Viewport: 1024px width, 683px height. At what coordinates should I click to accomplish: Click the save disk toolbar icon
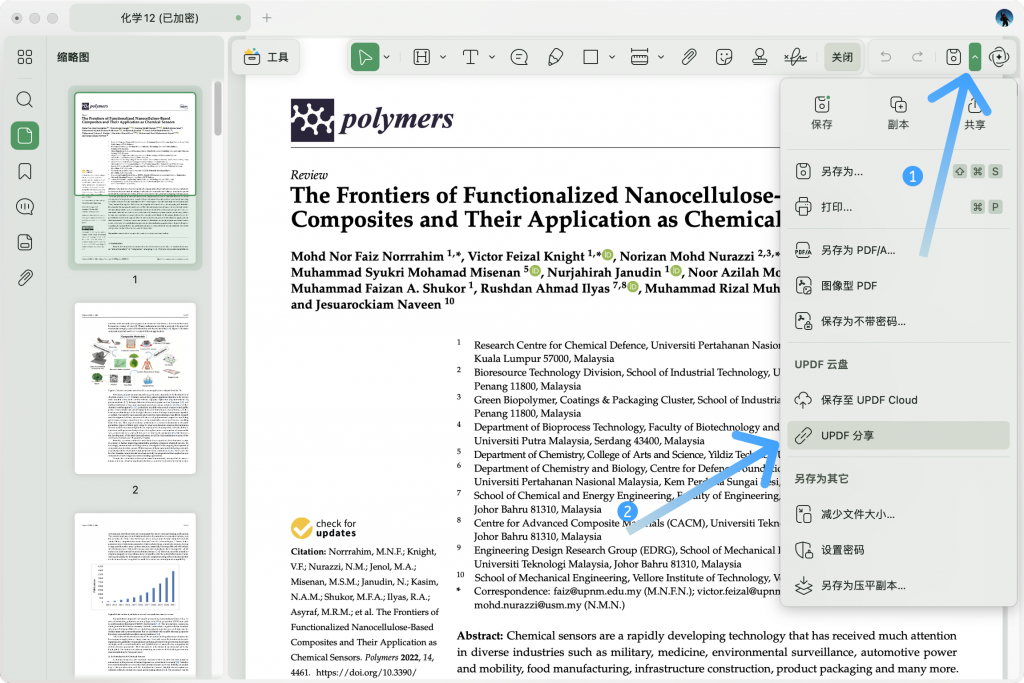coord(953,57)
